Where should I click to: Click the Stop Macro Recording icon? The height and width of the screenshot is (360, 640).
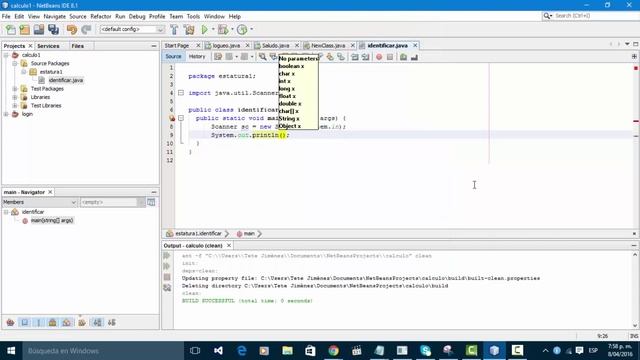tap(390, 57)
